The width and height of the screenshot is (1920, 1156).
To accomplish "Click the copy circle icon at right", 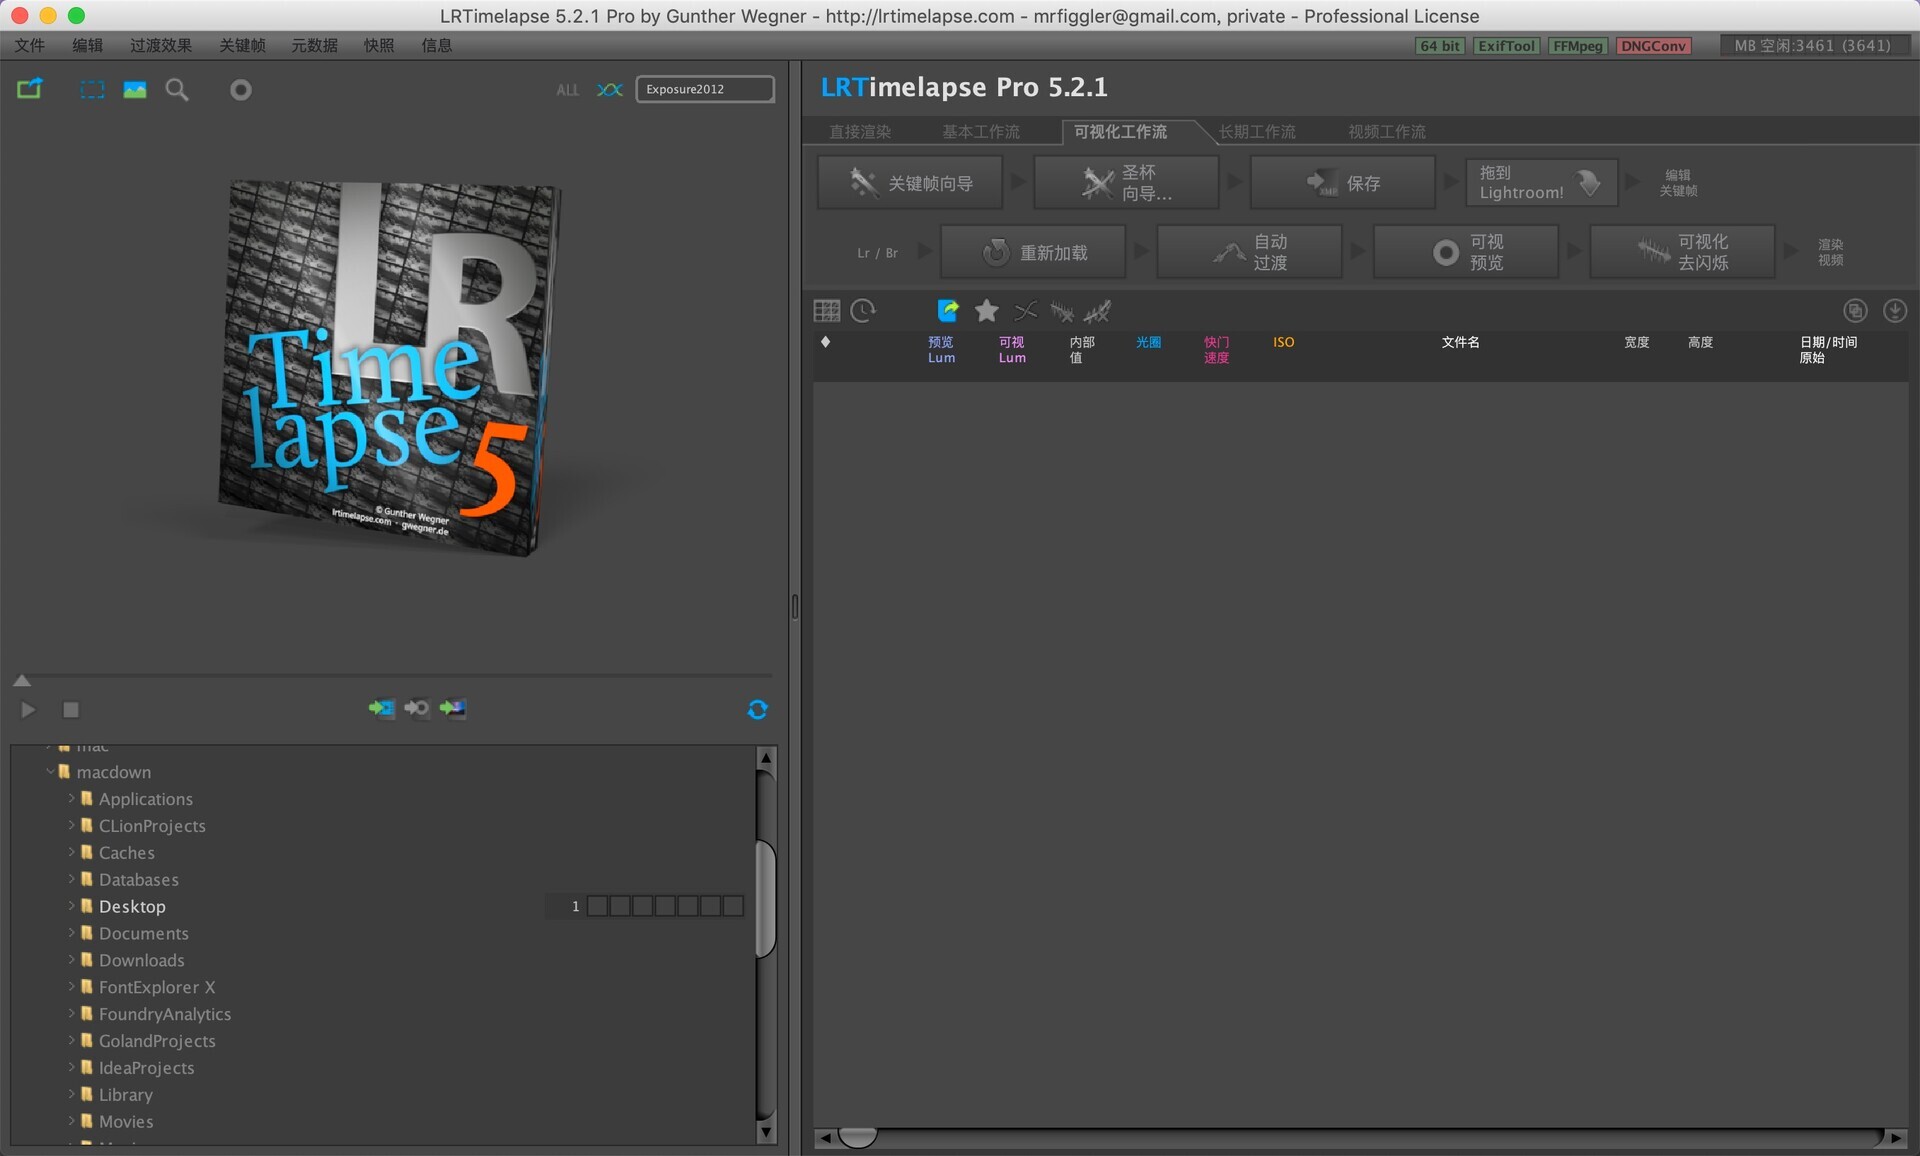I will (x=1856, y=311).
